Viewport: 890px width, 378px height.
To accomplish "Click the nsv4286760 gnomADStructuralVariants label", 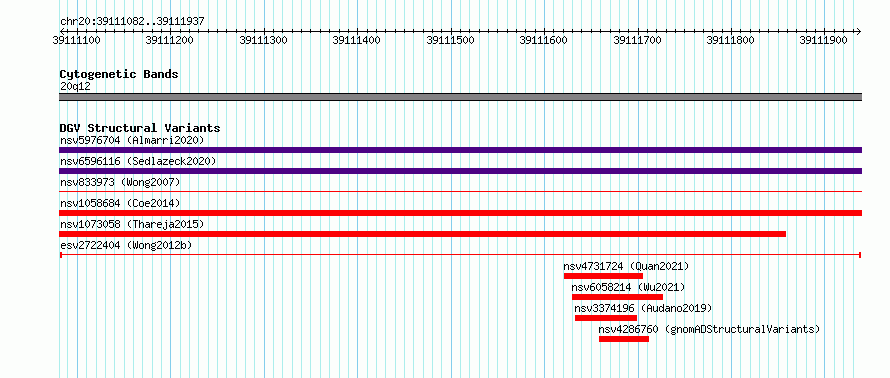I will [x=710, y=329].
